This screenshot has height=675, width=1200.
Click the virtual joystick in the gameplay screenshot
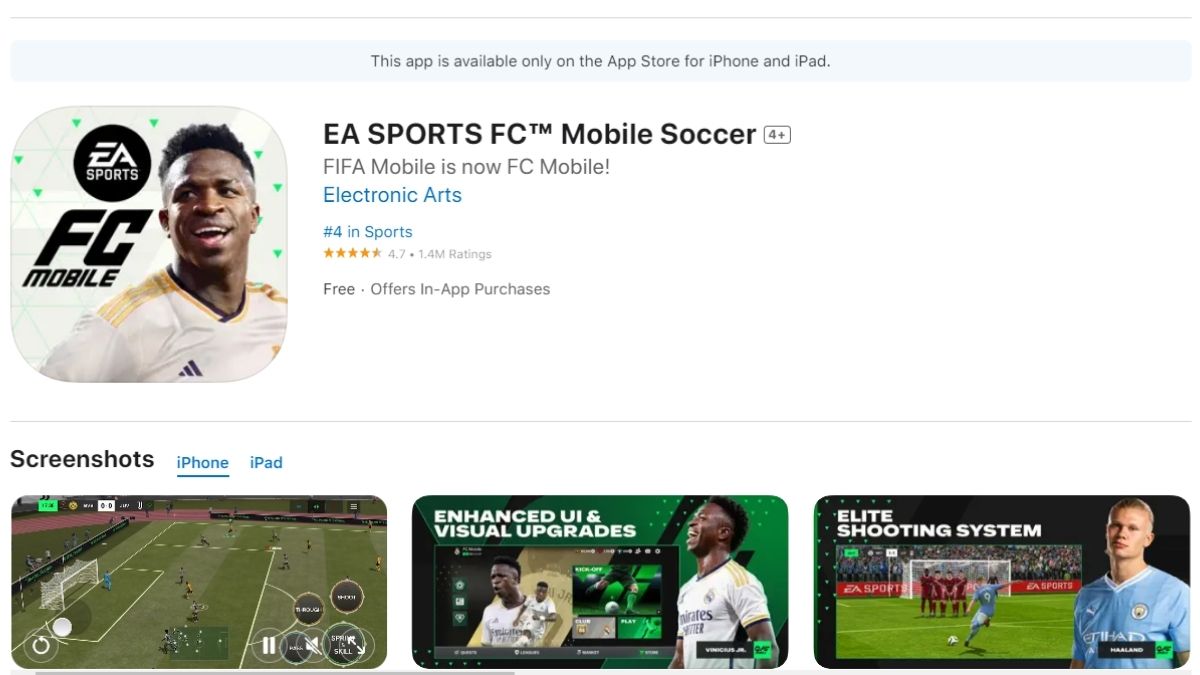click(x=62, y=626)
